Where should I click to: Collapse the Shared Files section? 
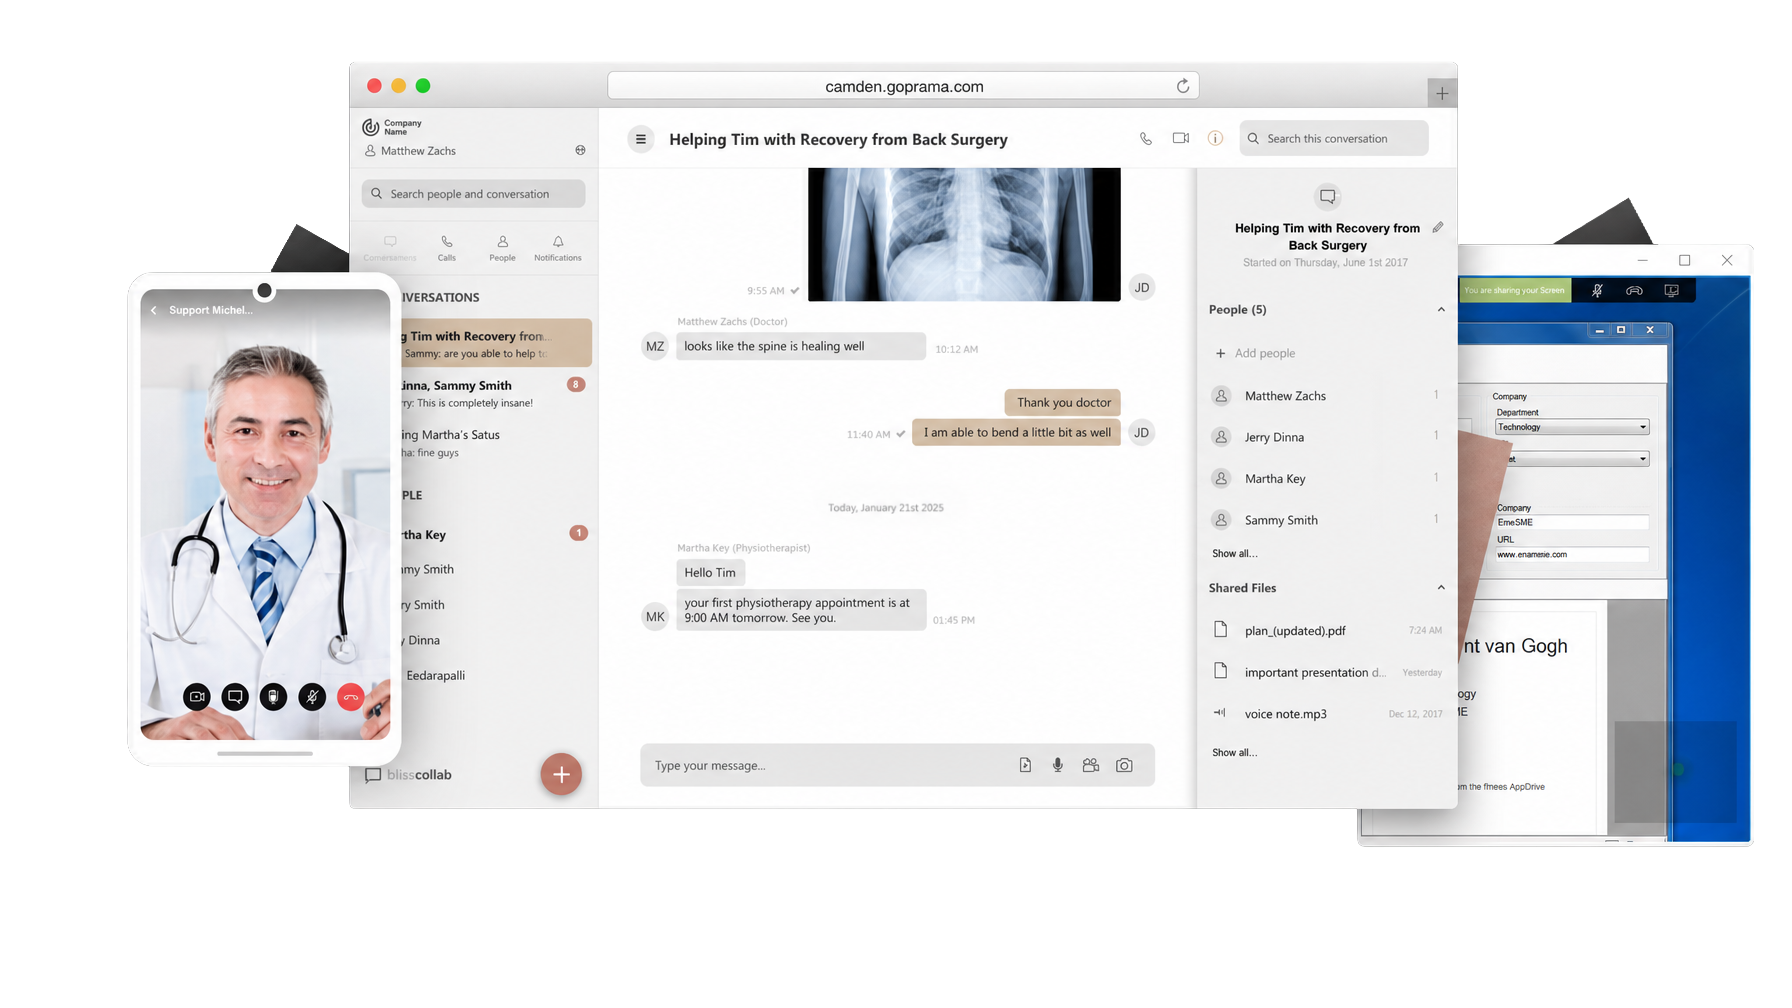1441,588
